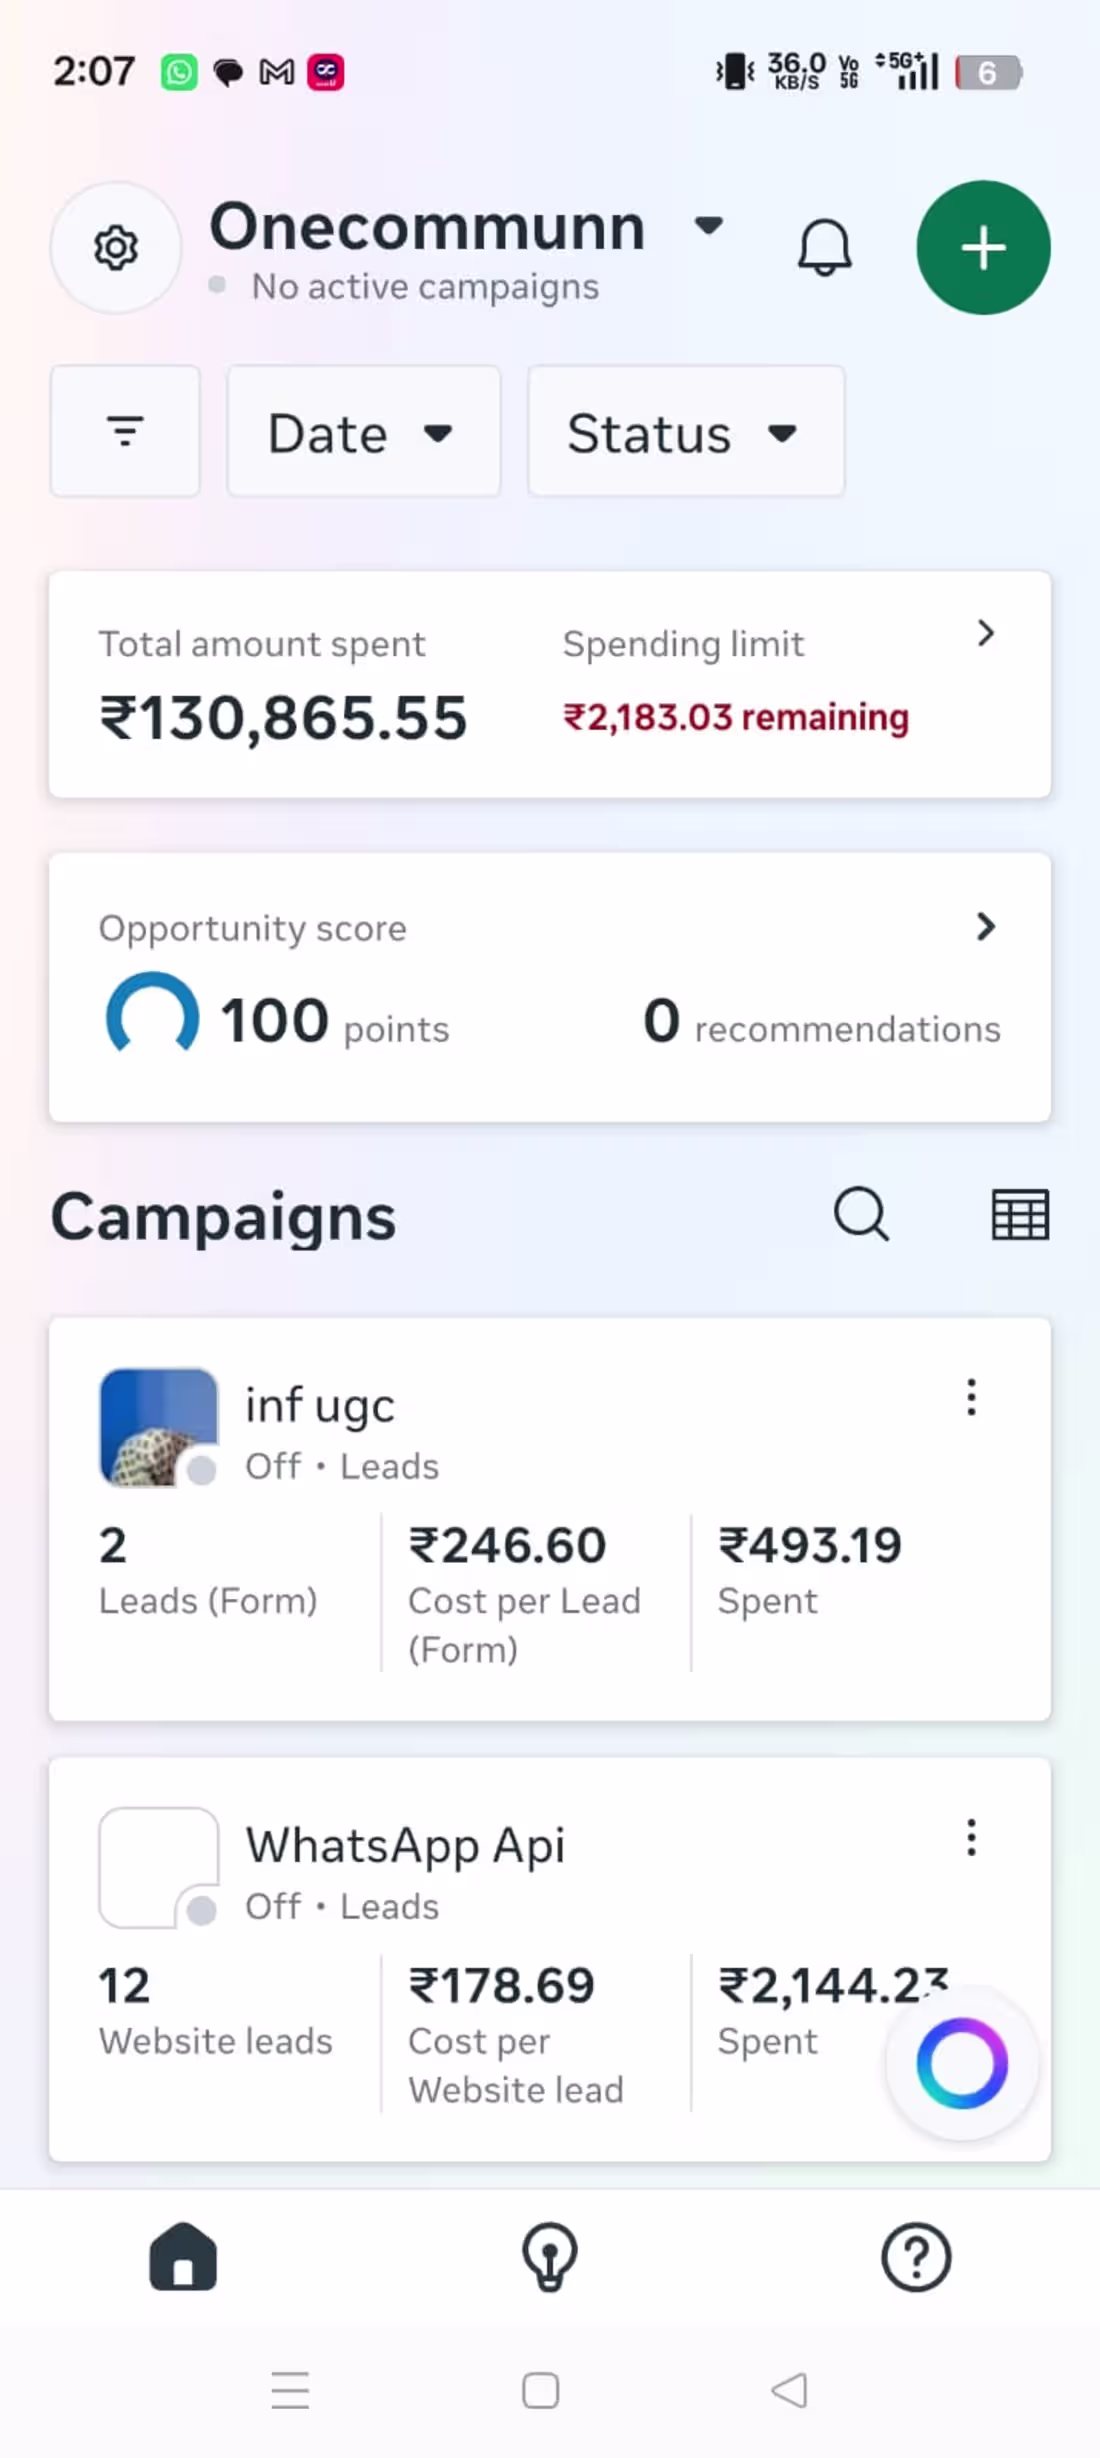Open the Ideas lightbulb tab
This screenshot has width=1100, height=2458.
pos(549,2257)
